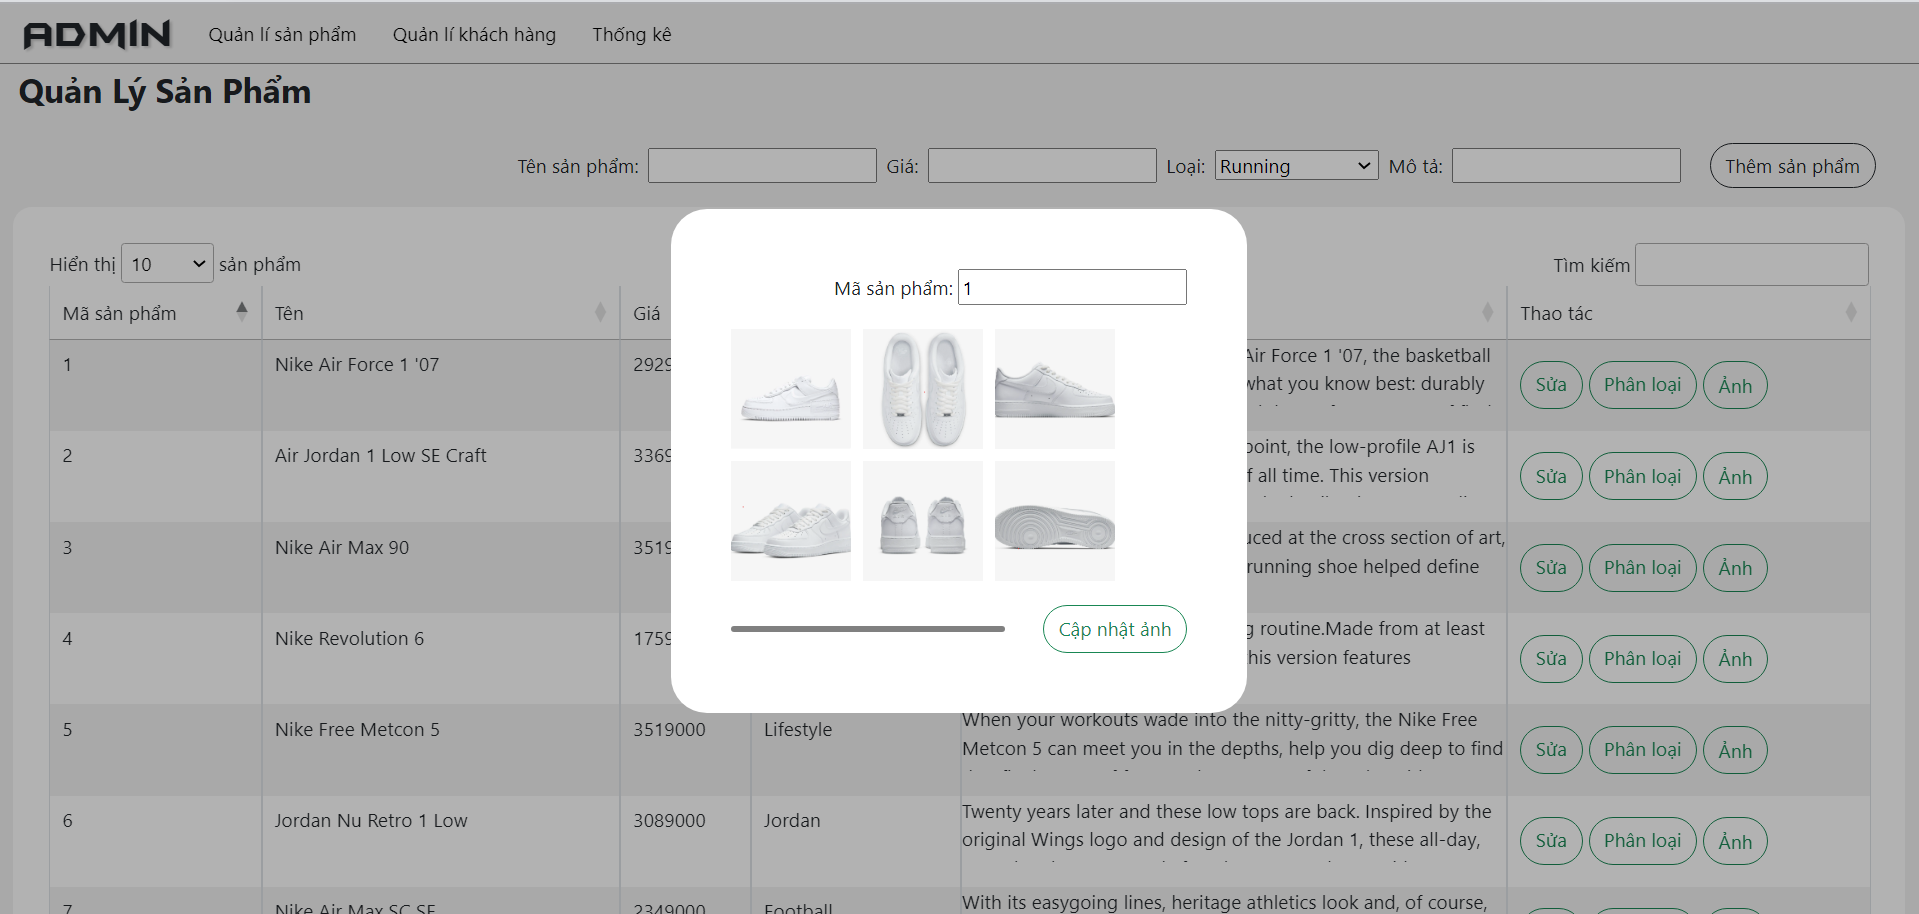Select the inner side-view shoe thumbnail
Image resolution: width=1919 pixels, height=914 pixels.
(x=1055, y=389)
